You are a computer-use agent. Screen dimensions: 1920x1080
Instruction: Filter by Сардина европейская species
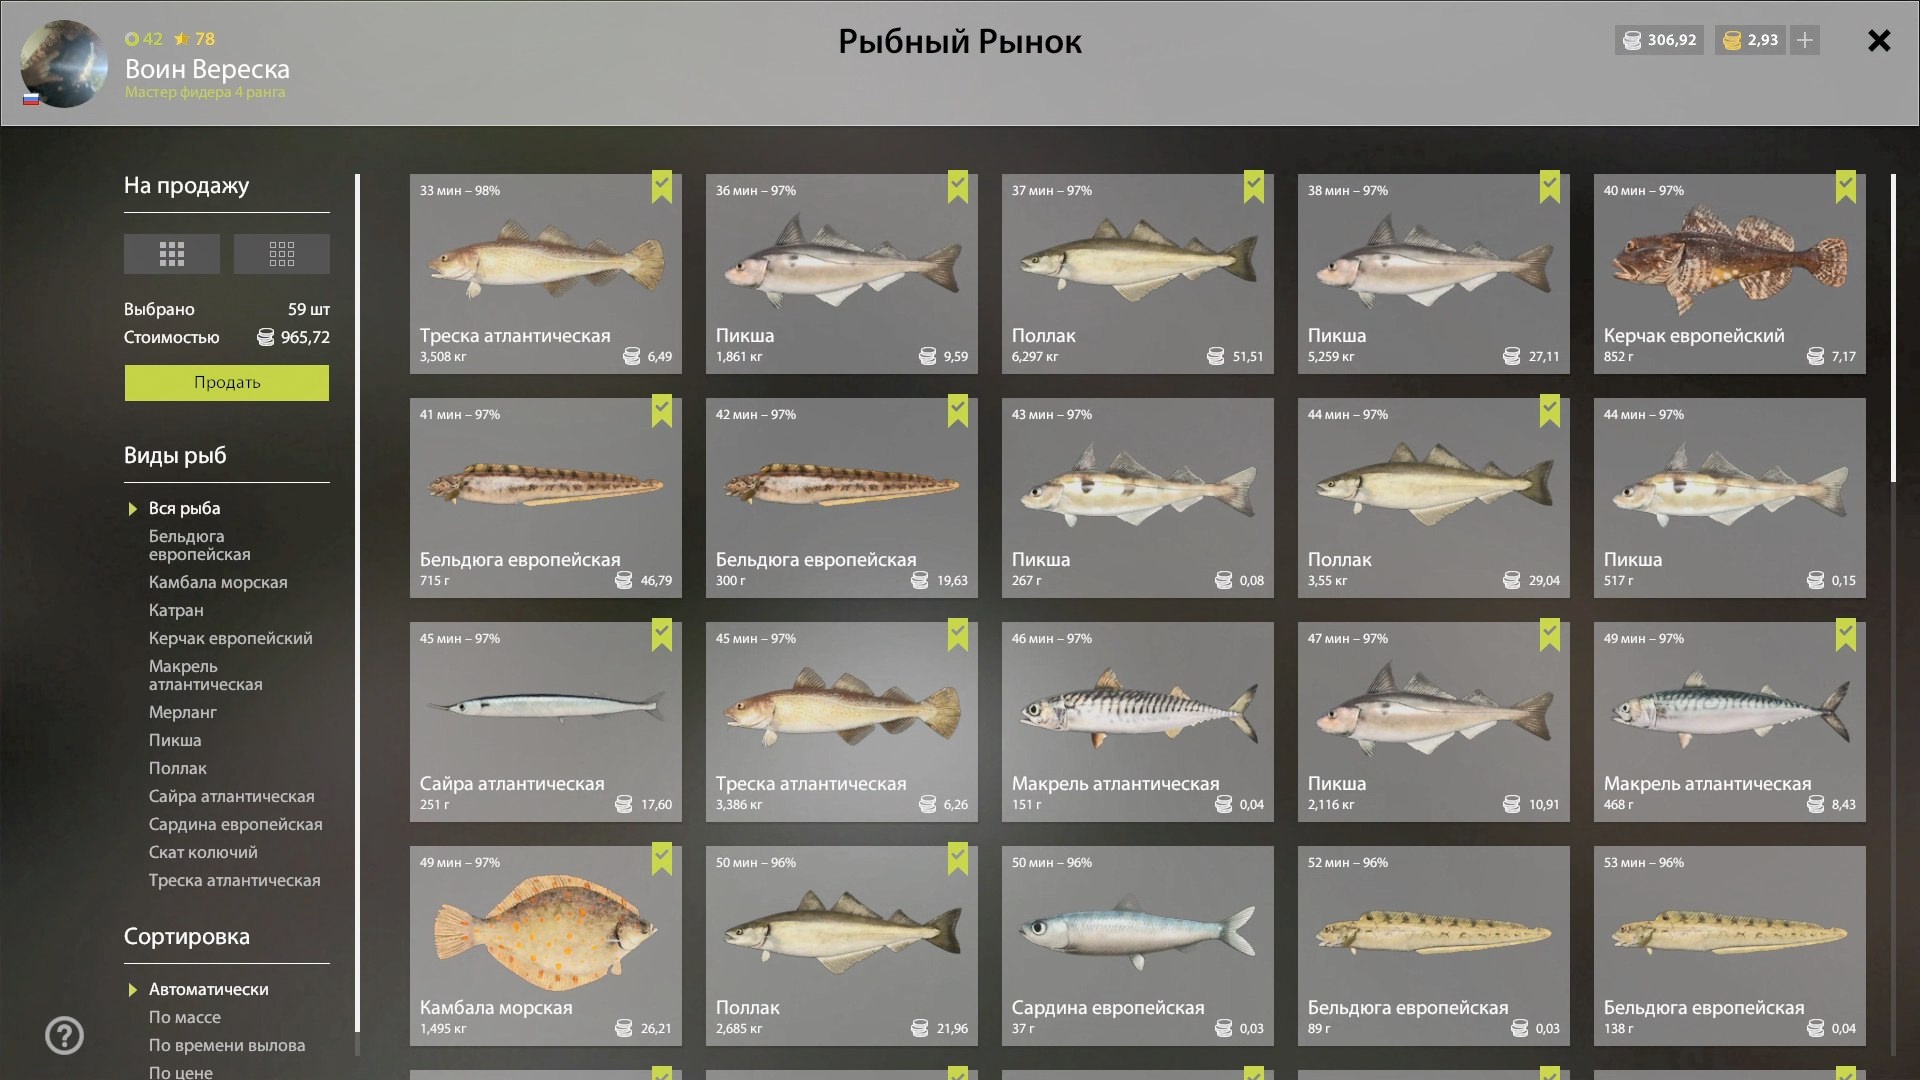pos(236,824)
